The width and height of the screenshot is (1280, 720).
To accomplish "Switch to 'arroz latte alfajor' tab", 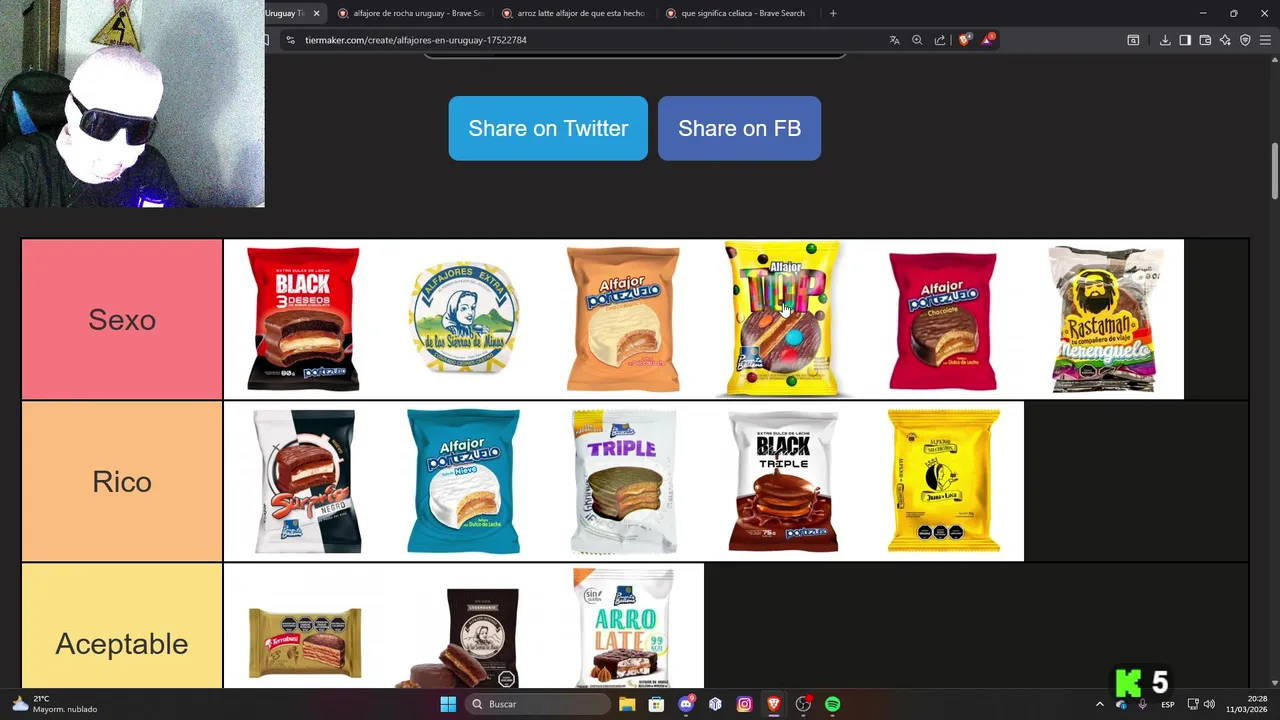I will click(x=575, y=13).
